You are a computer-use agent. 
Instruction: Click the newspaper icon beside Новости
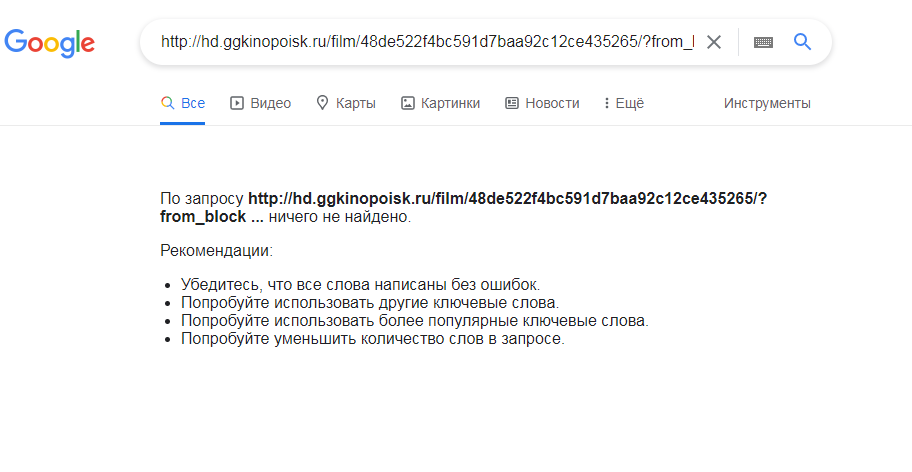tap(512, 103)
